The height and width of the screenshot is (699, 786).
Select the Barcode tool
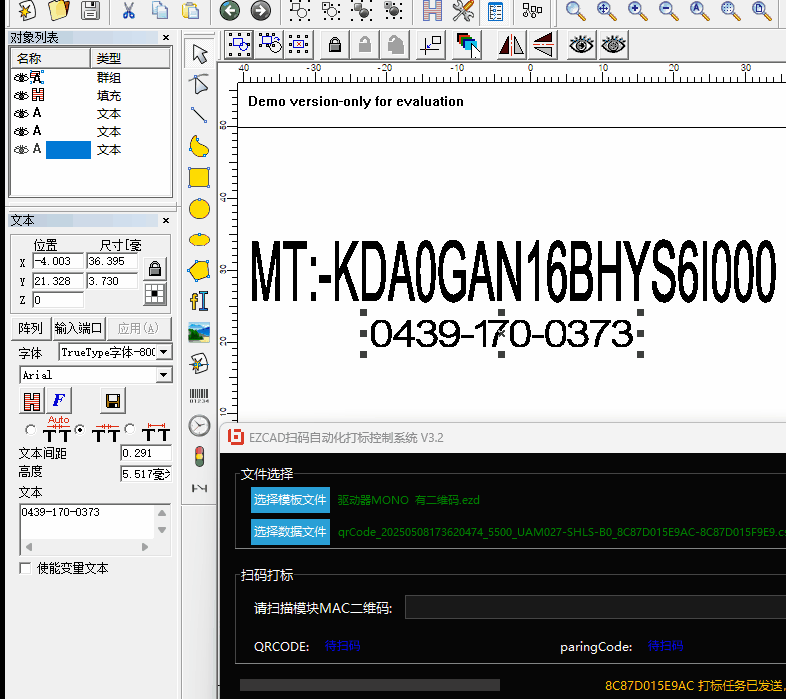[199, 396]
